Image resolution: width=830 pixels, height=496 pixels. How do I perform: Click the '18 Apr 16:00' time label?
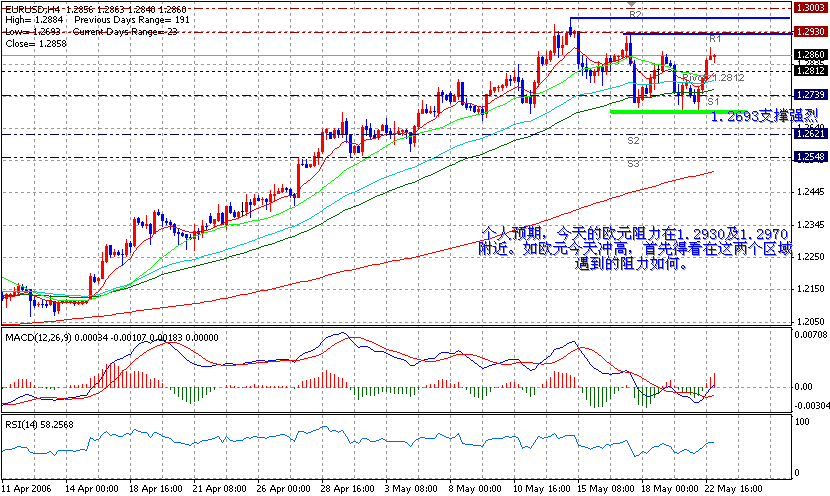click(x=156, y=488)
